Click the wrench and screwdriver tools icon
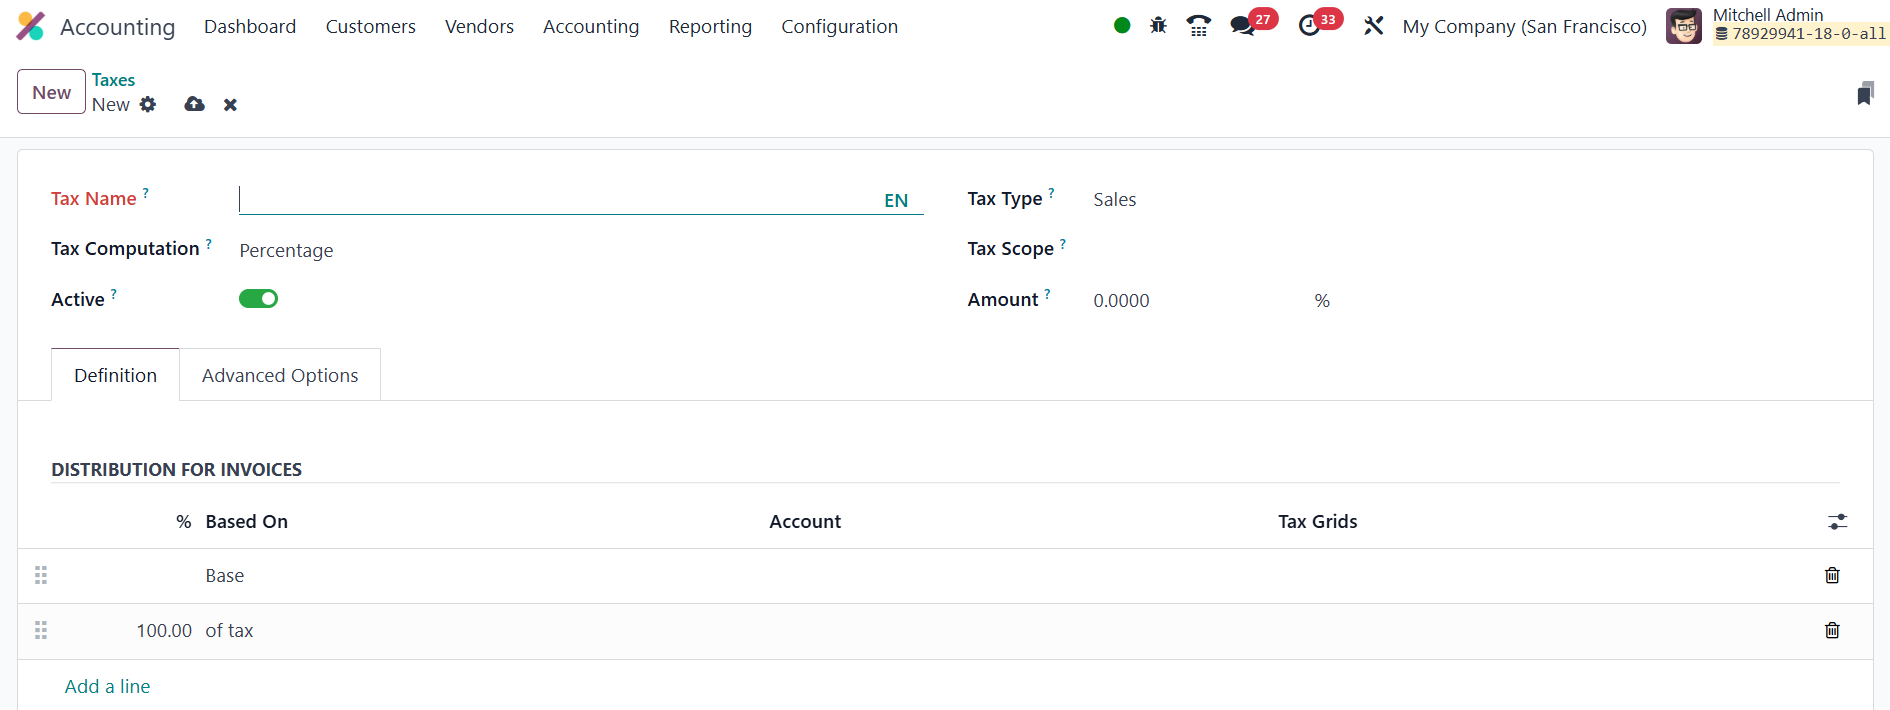 point(1374,26)
